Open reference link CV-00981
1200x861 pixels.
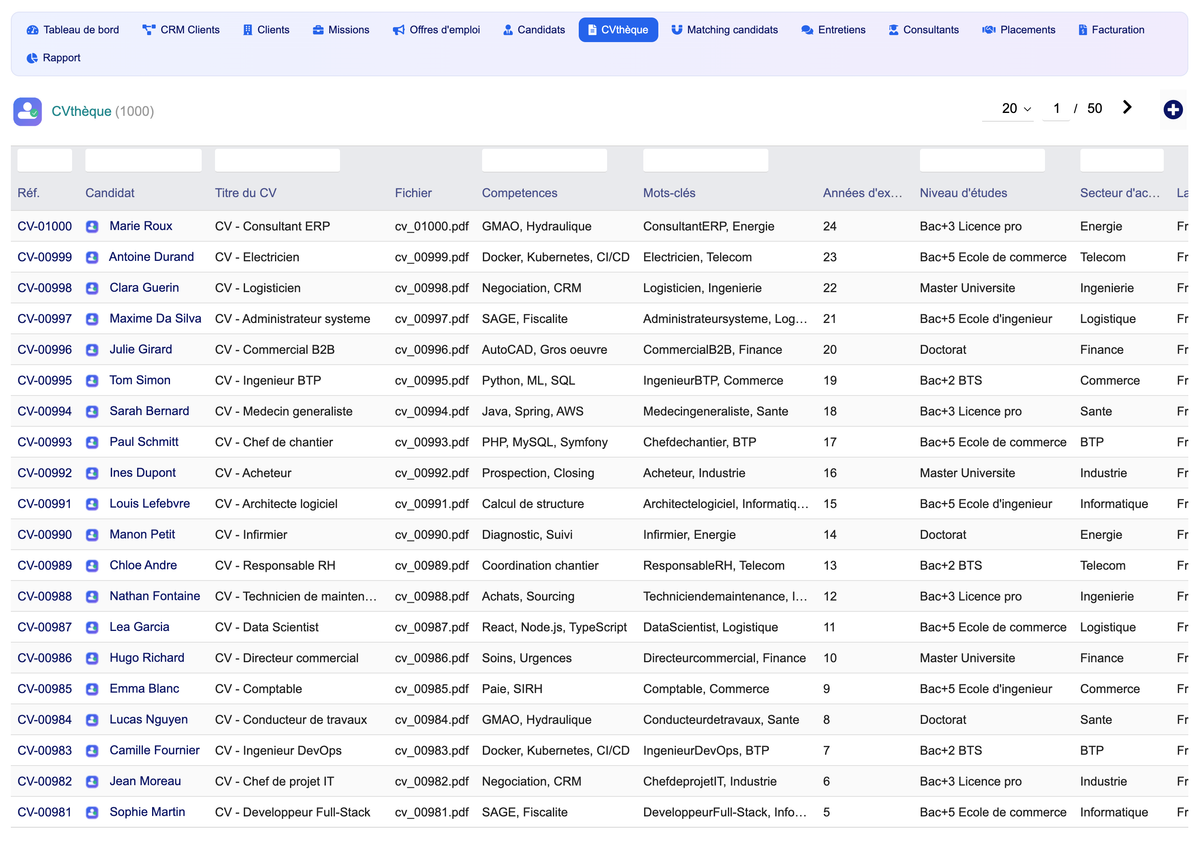coord(45,813)
